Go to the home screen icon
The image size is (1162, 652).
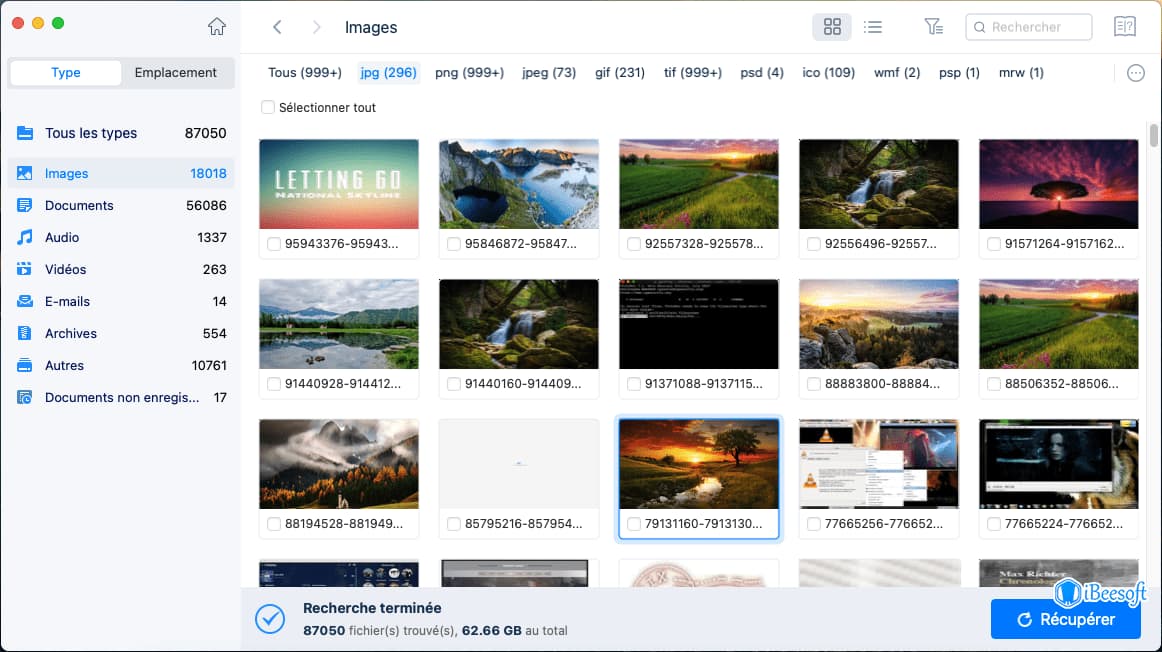(x=216, y=27)
